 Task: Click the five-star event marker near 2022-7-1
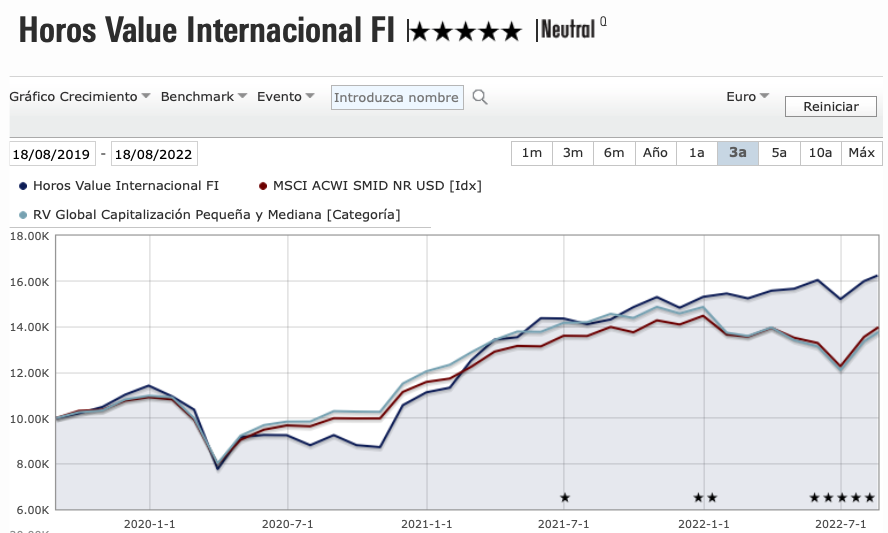tap(842, 497)
